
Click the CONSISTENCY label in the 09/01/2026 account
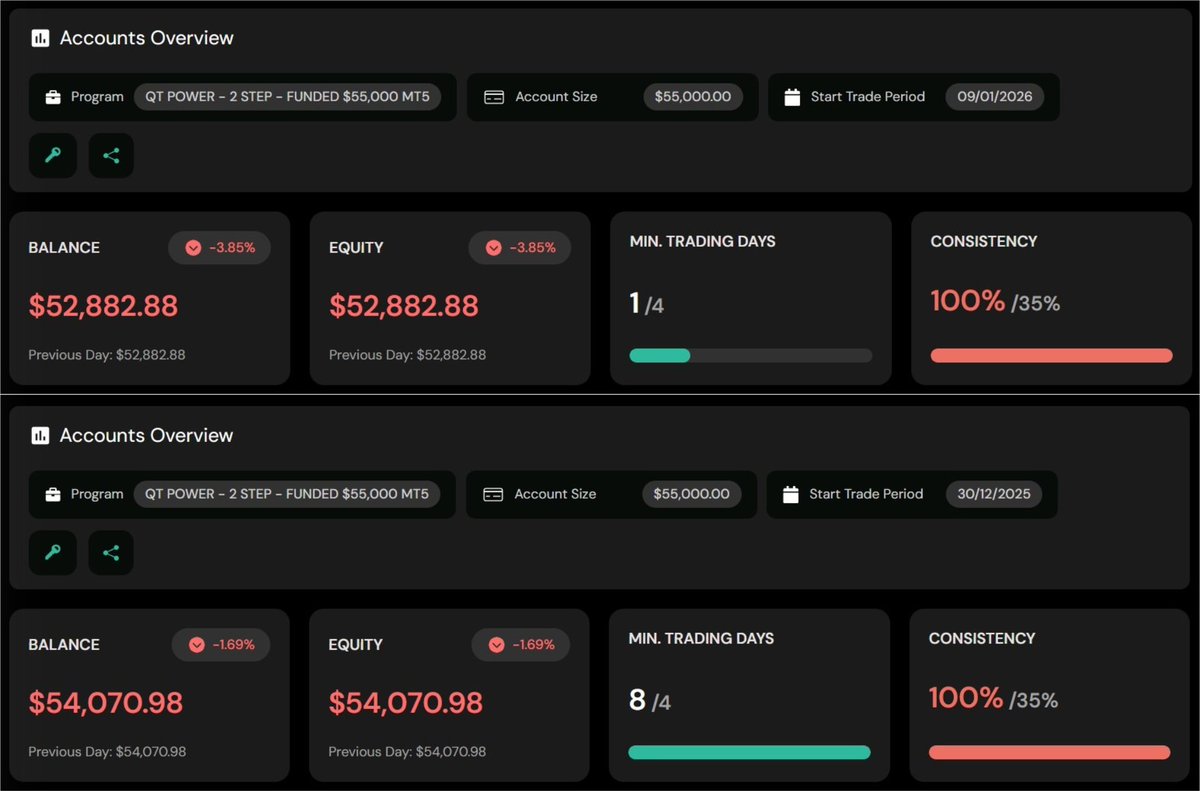(984, 241)
